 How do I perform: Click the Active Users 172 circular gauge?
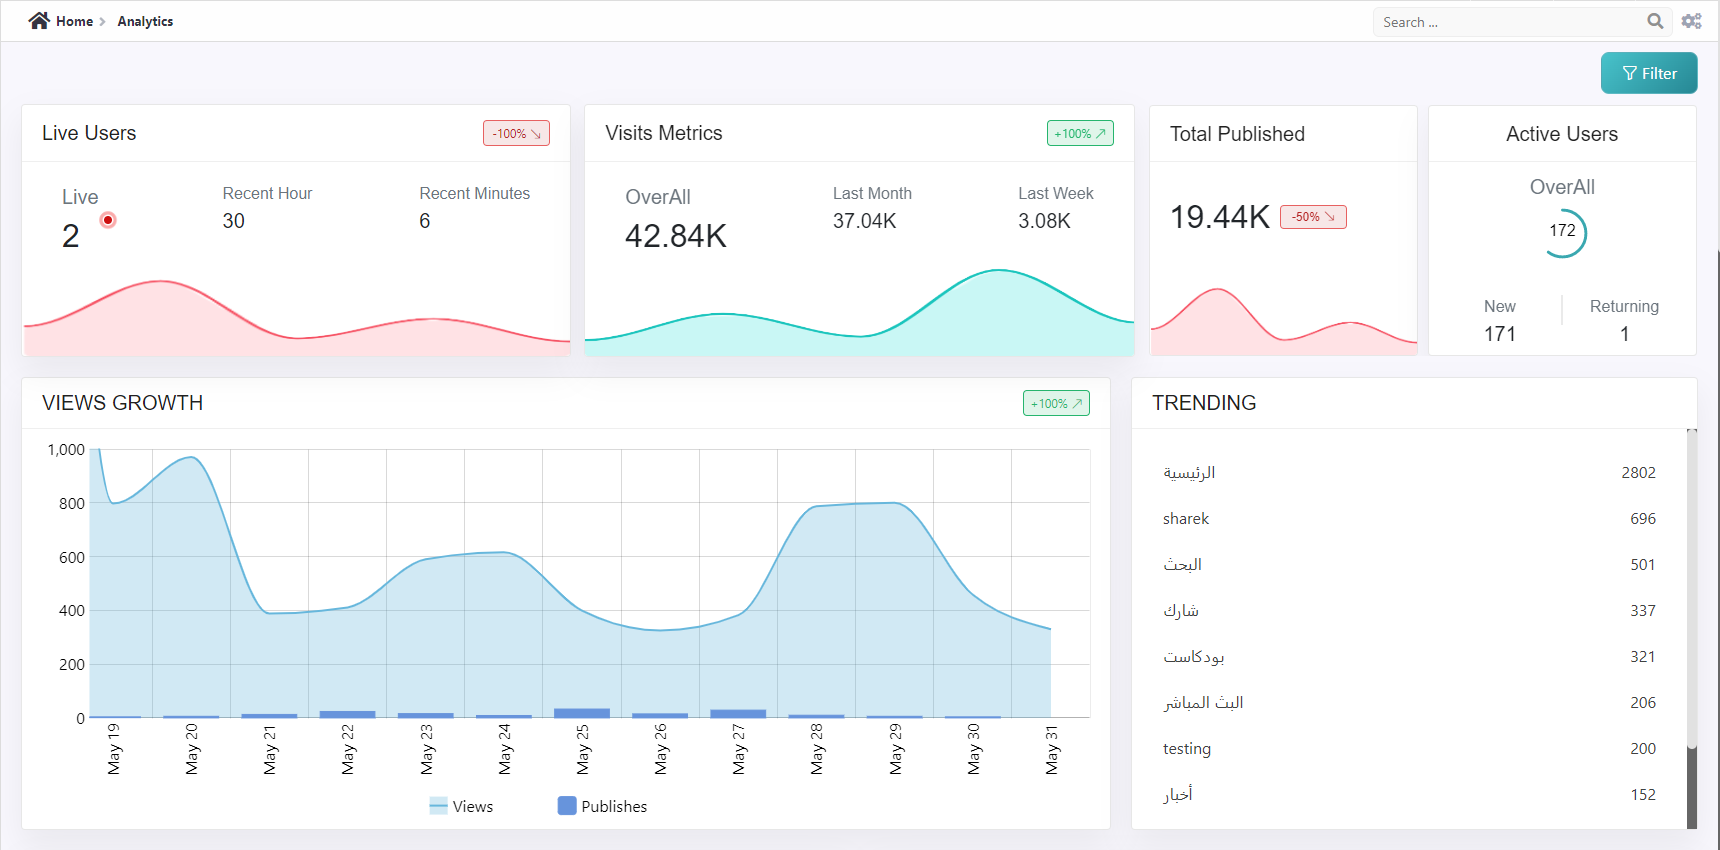[1562, 232]
